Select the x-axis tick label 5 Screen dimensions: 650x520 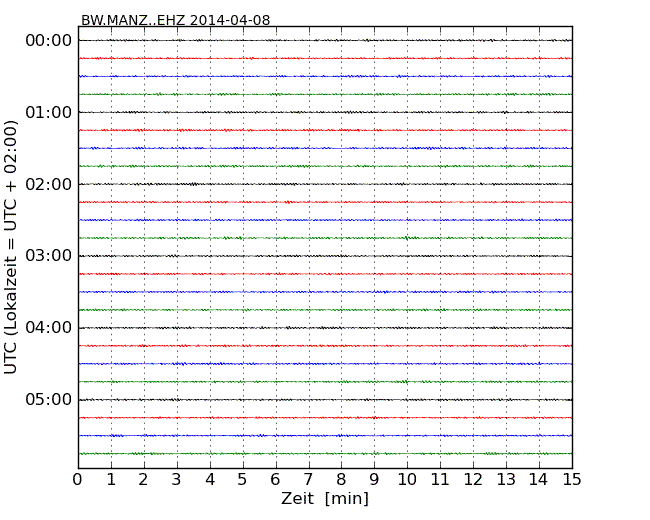(x=243, y=479)
